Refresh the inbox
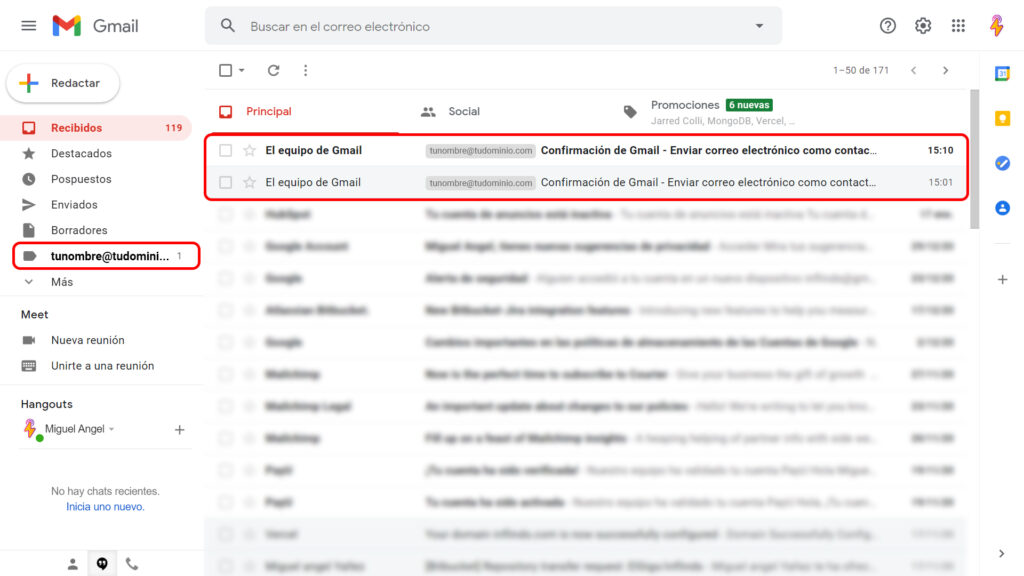The width and height of the screenshot is (1024, 576). (x=274, y=71)
